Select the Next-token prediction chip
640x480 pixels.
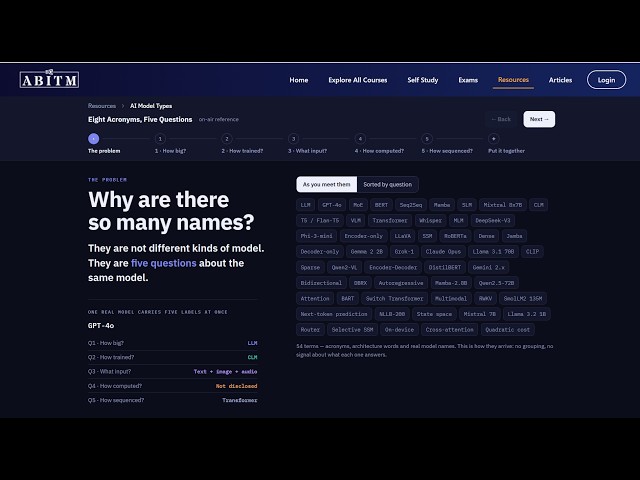click(334, 314)
